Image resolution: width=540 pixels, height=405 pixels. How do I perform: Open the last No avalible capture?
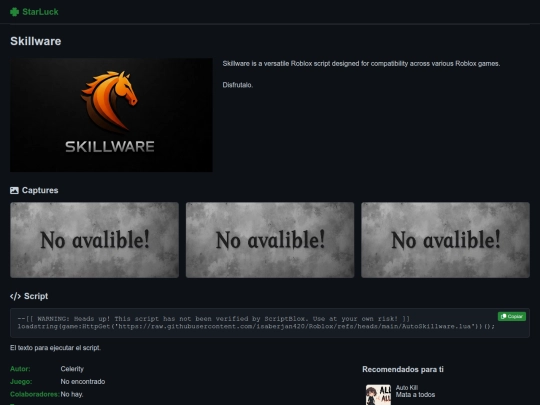445,240
